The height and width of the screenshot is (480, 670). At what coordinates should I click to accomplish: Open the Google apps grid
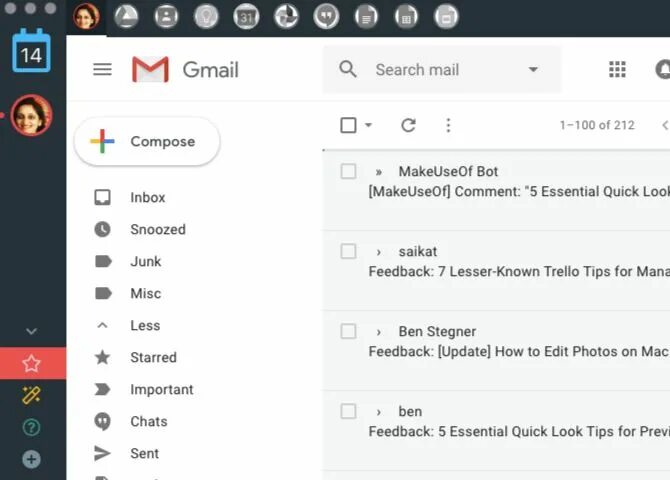tap(617, 69)
